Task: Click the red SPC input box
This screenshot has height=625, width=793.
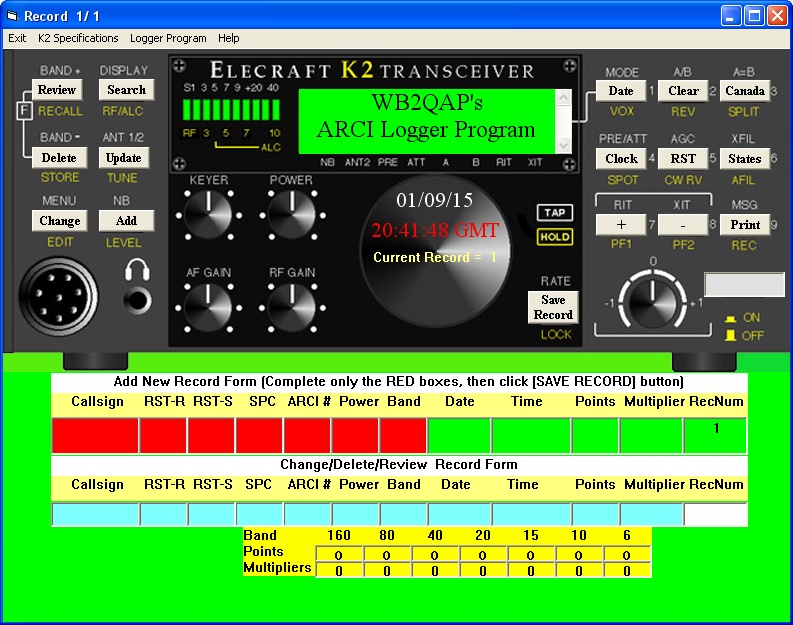Action: tap(259, 435)
